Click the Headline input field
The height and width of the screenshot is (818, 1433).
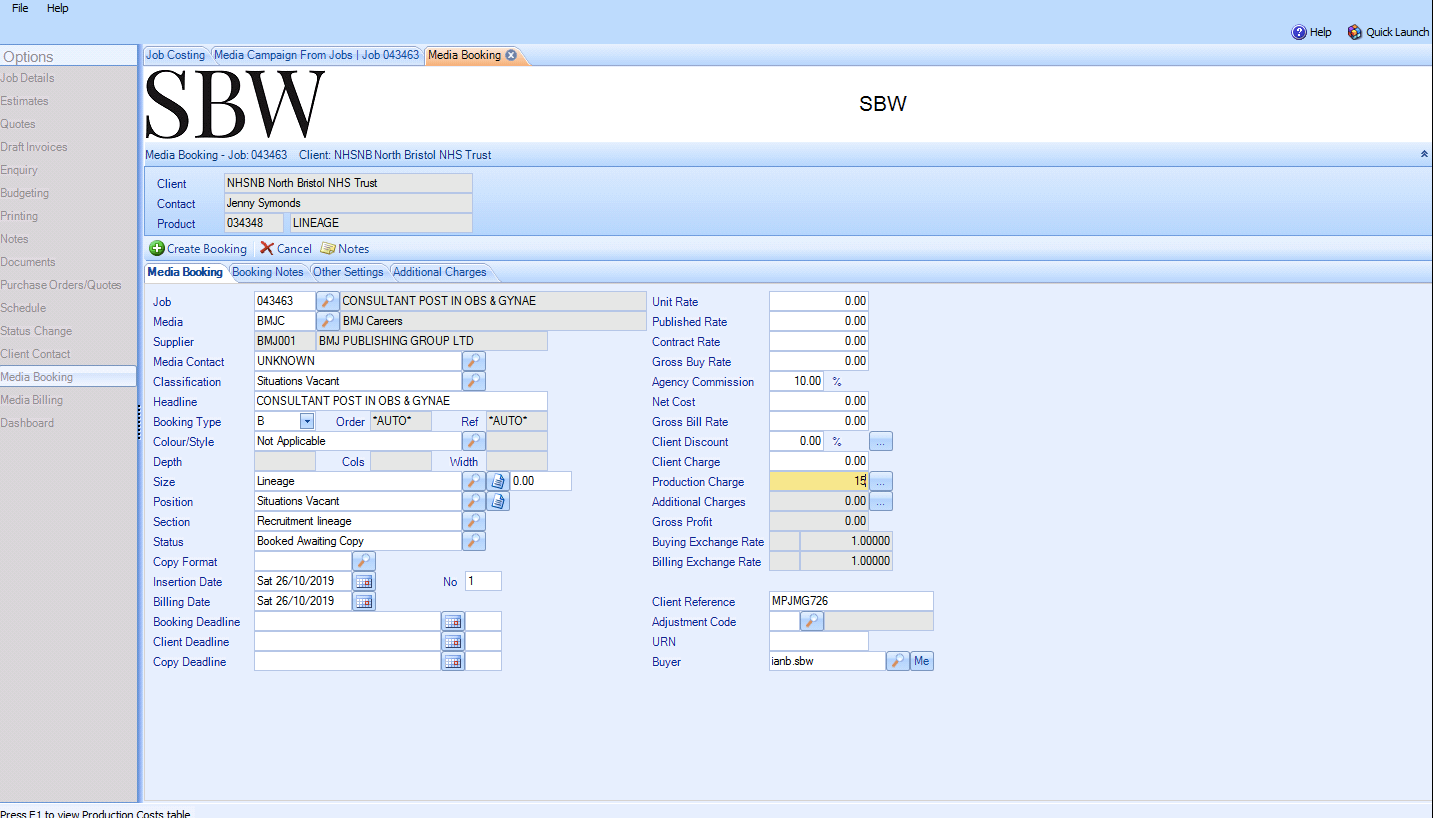[x=401, y=401]
